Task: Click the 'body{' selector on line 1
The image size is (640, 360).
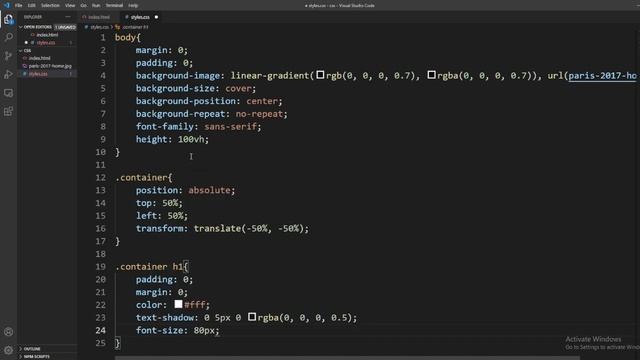Action: tap(128, 38)
